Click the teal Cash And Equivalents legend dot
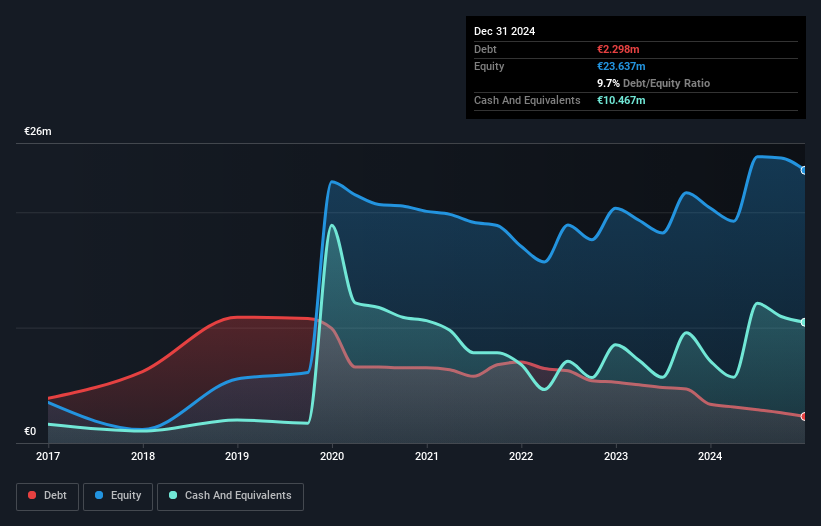 (x=173, y=495)
